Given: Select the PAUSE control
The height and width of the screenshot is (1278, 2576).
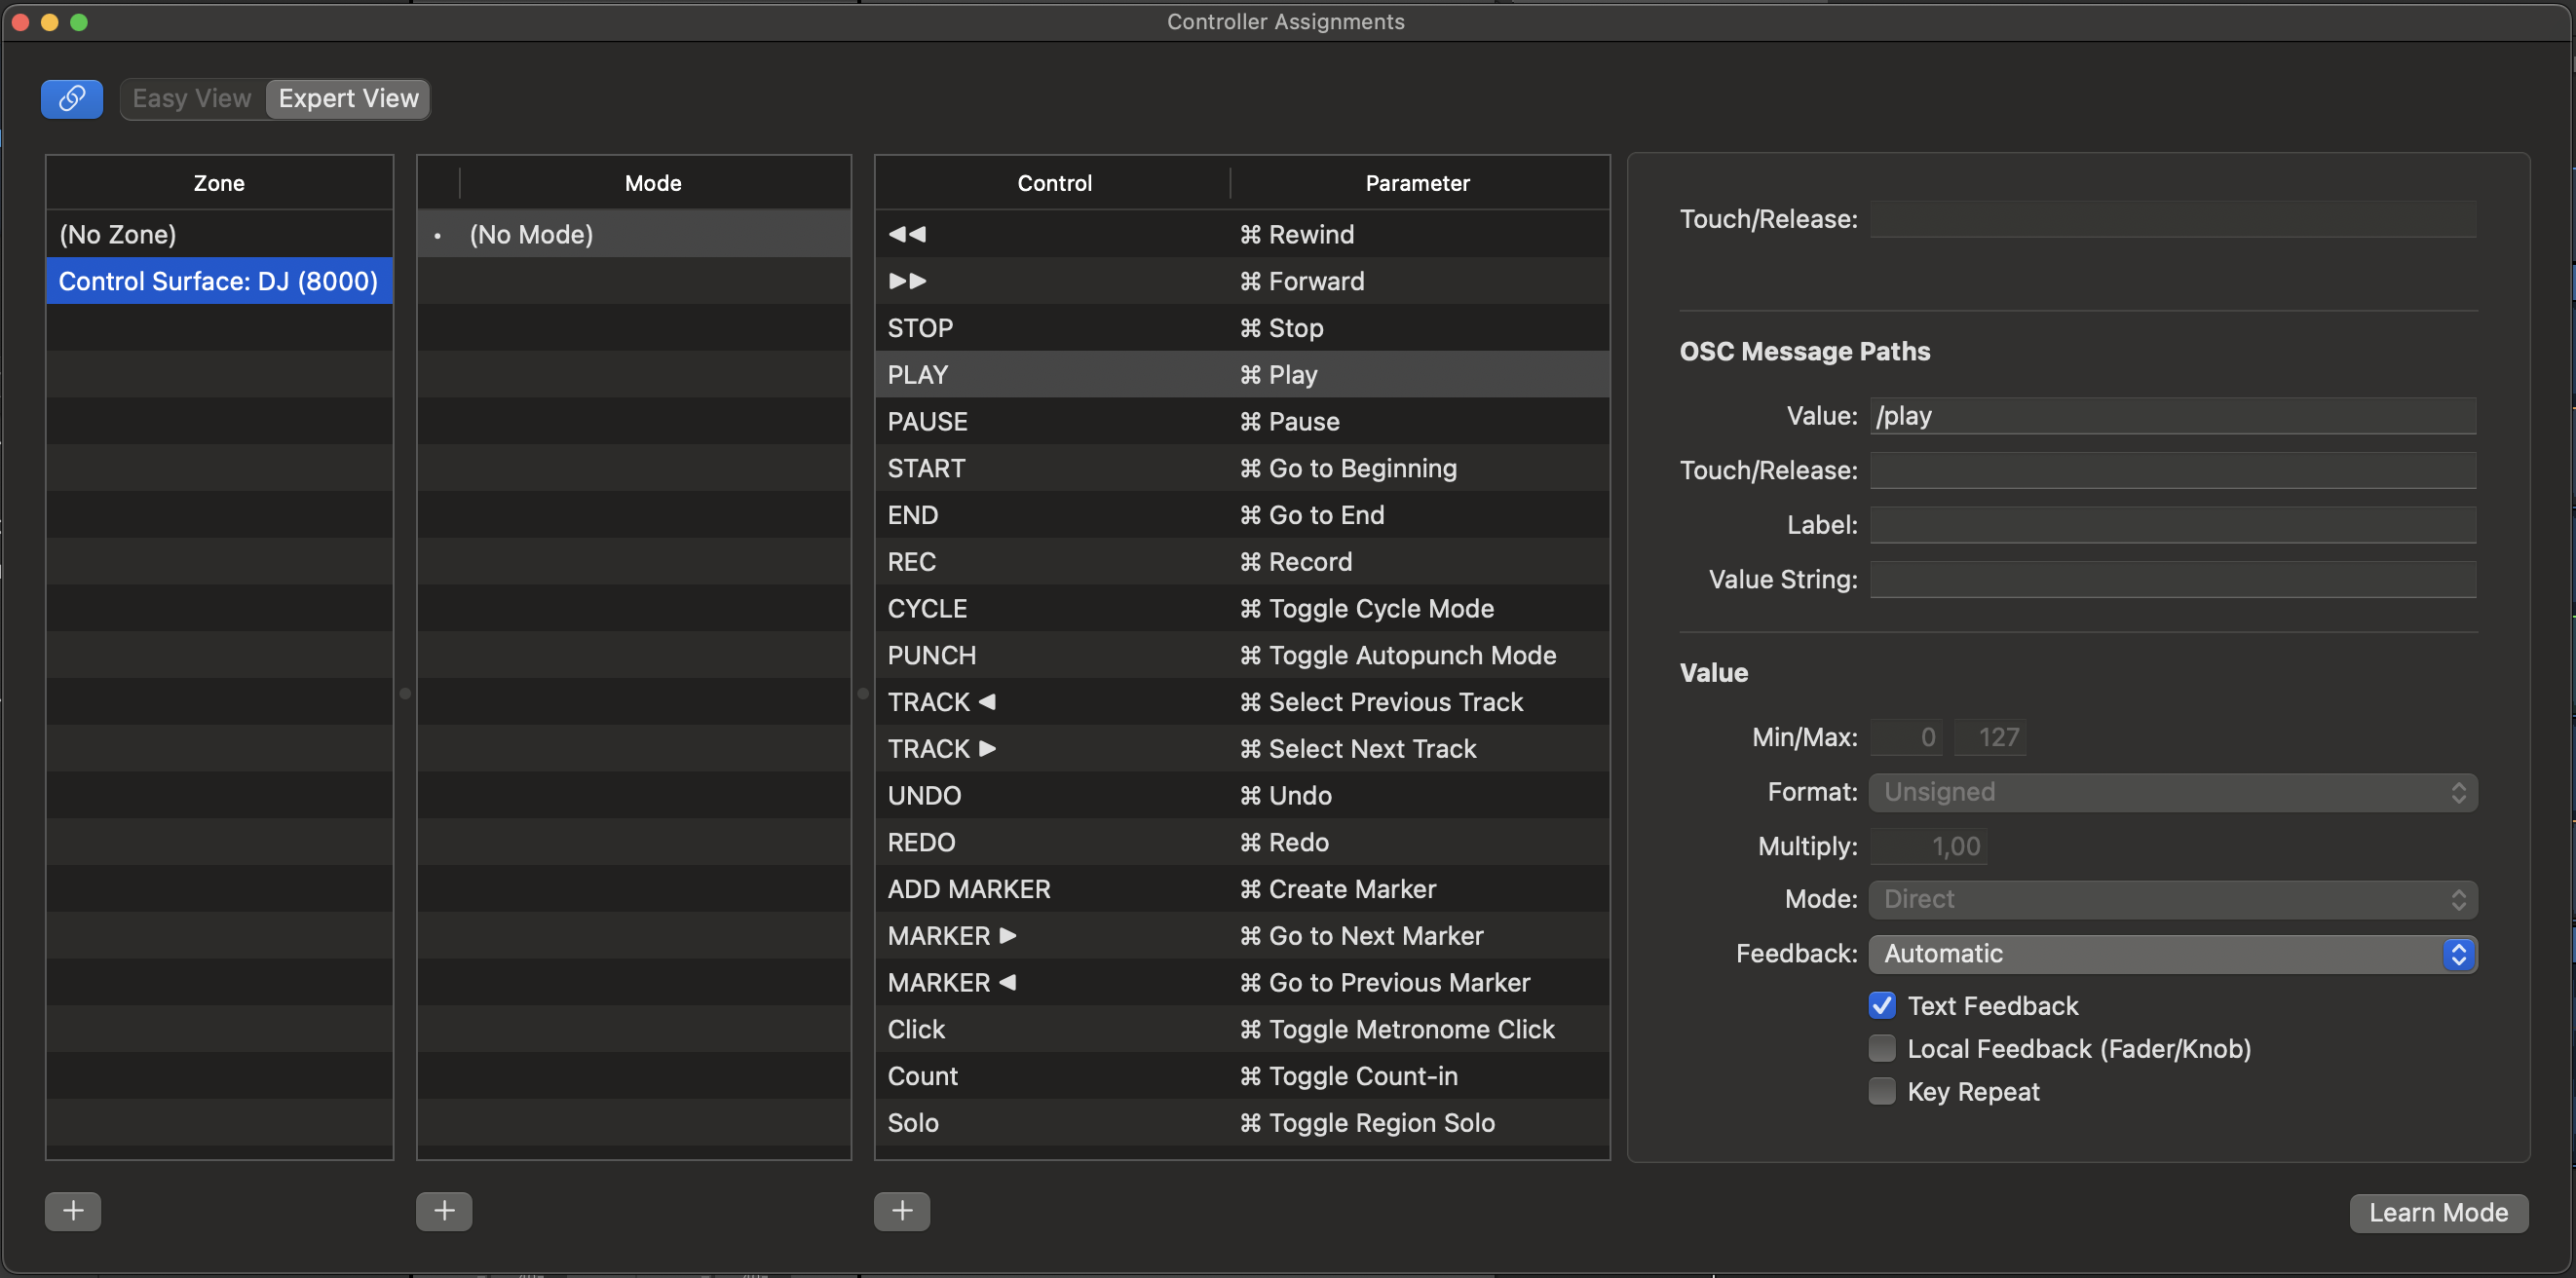Looking at the screenshot, I should 1242,421.
